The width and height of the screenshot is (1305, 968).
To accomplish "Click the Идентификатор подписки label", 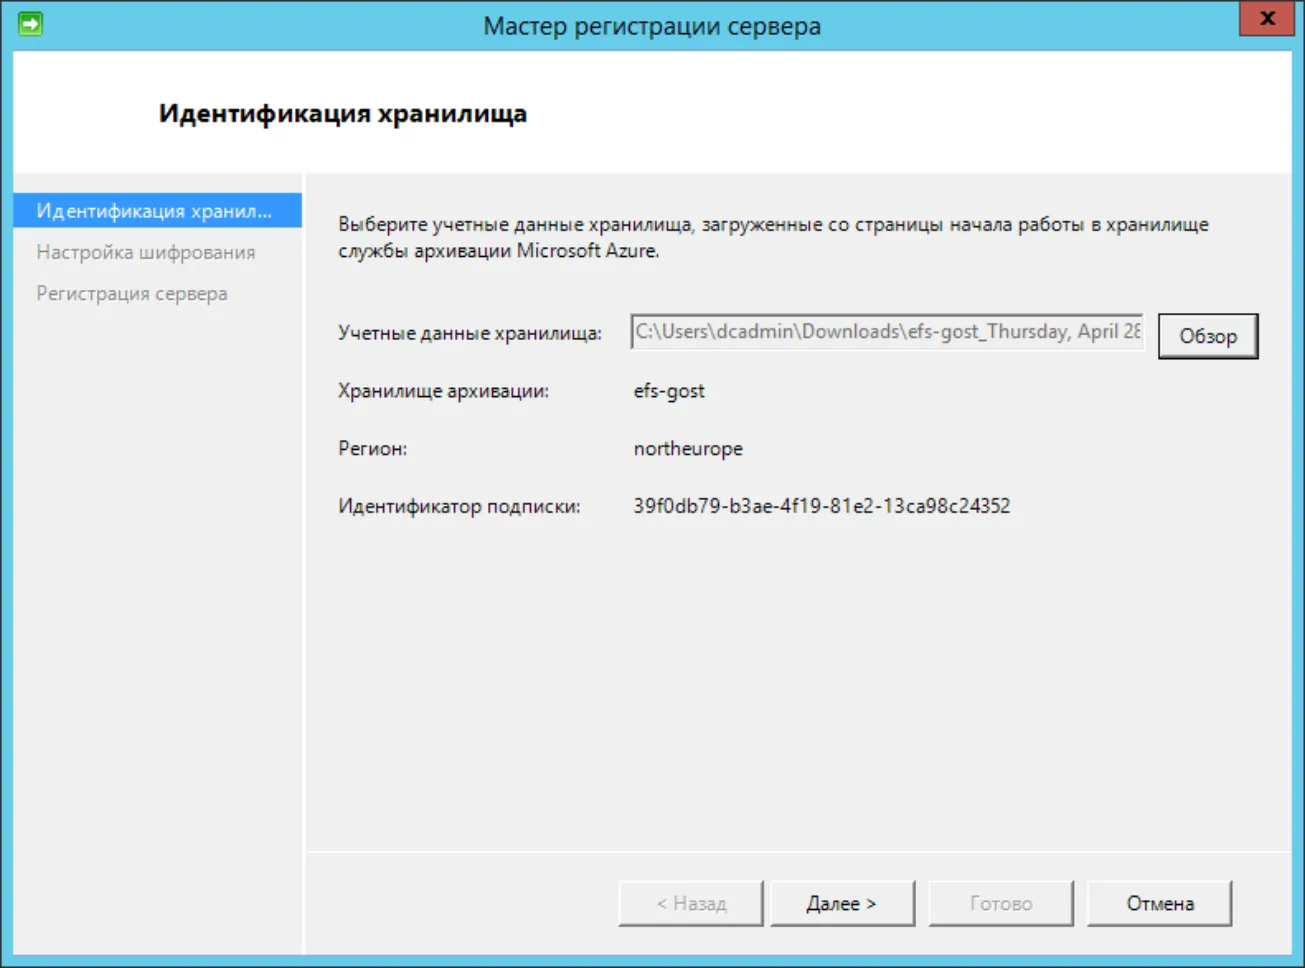I will (x=459, y=506).
